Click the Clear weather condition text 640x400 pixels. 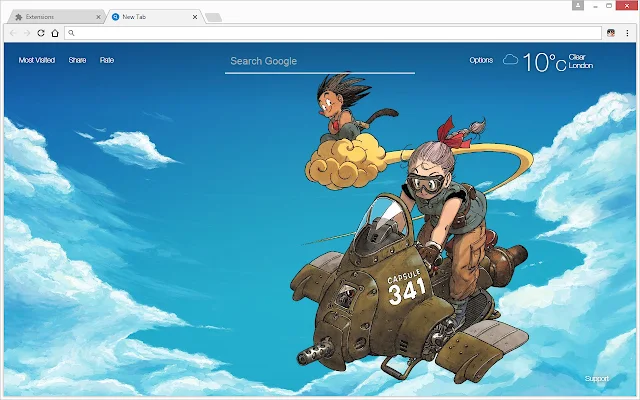click(x=577, y=57)
